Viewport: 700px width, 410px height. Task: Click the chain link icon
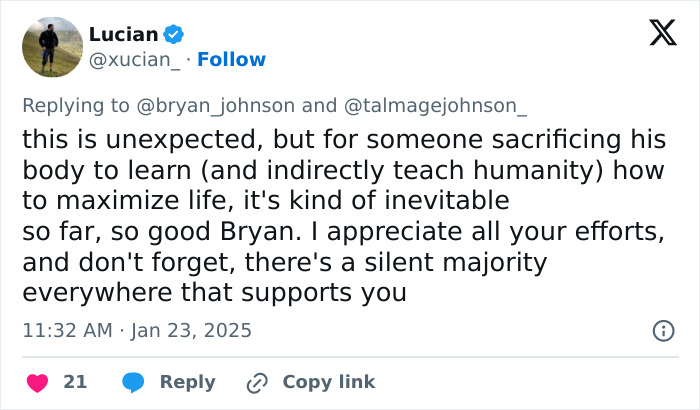coord(258,382)
